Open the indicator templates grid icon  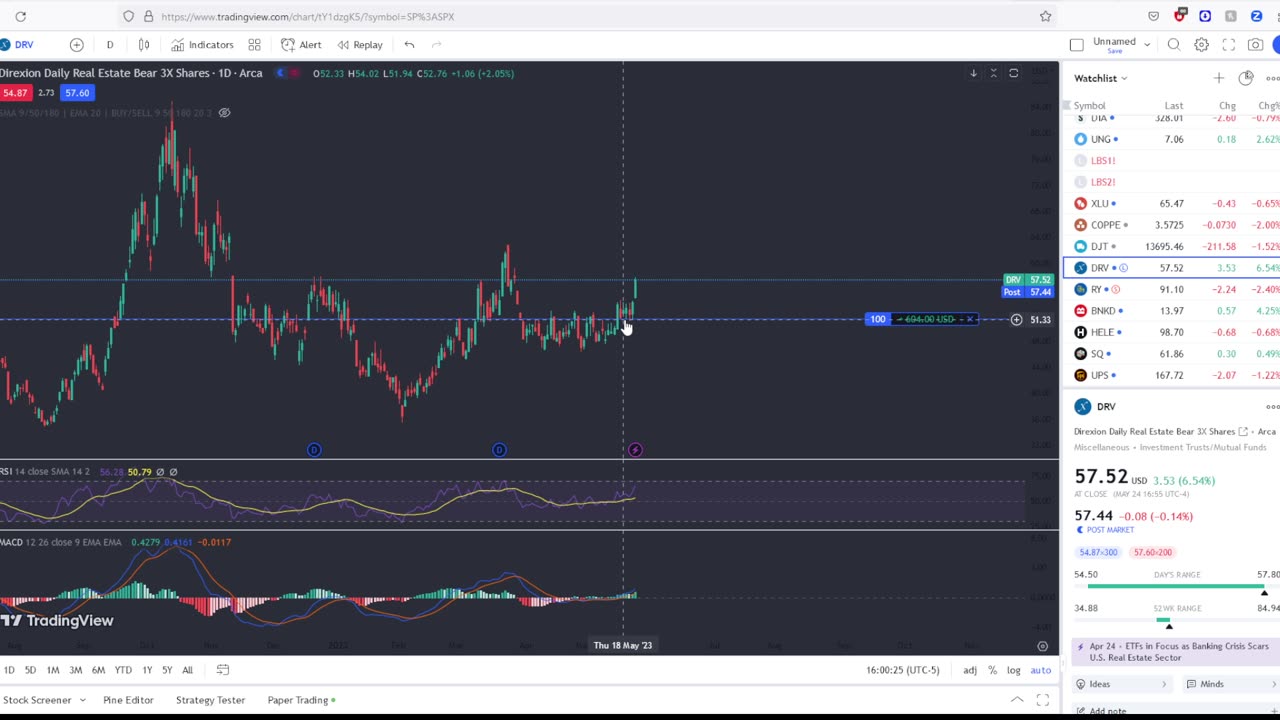pyautogui.click(x=255, y=44)
